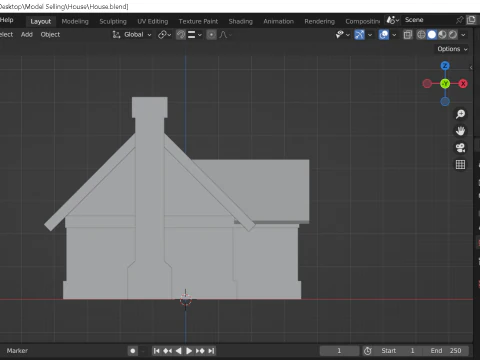Switch to the Animation workspace tab

coord(279,21)
